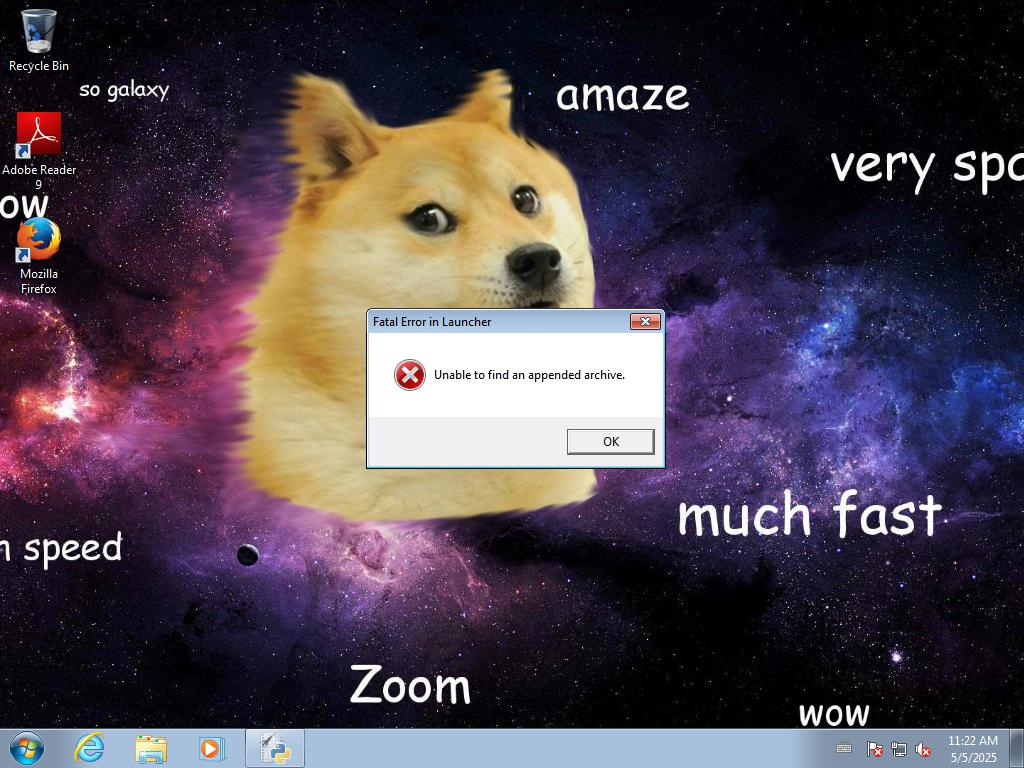
Task: Open the on-screen keyboard tray icon
Action: (x=844, y=748)
